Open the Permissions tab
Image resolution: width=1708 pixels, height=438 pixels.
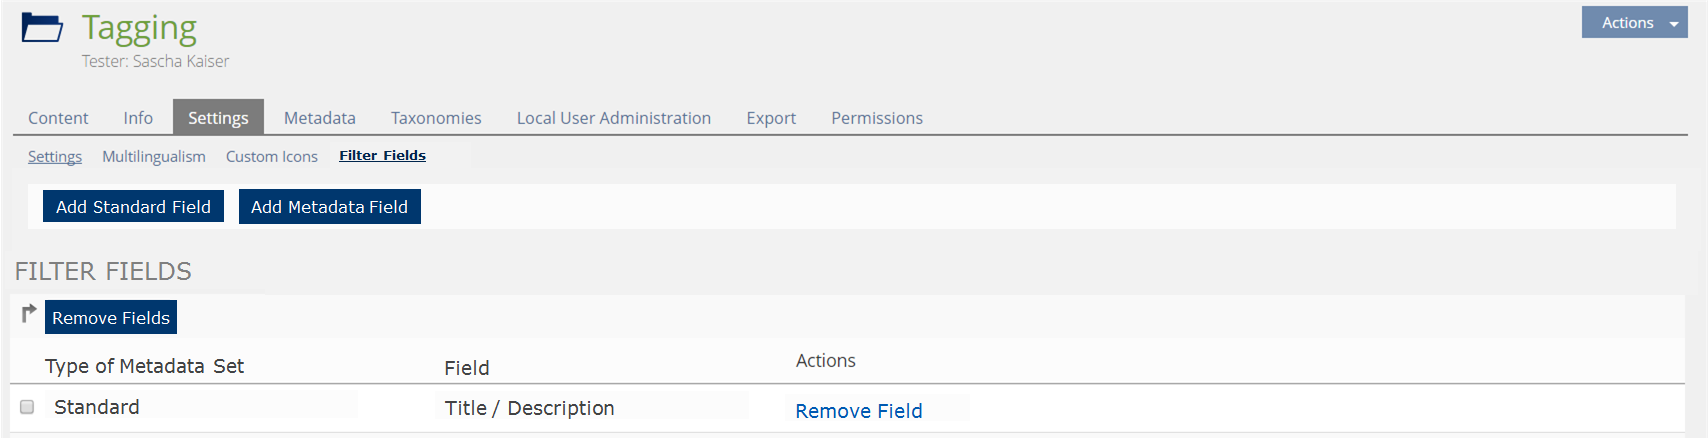(x=877, y=118)
